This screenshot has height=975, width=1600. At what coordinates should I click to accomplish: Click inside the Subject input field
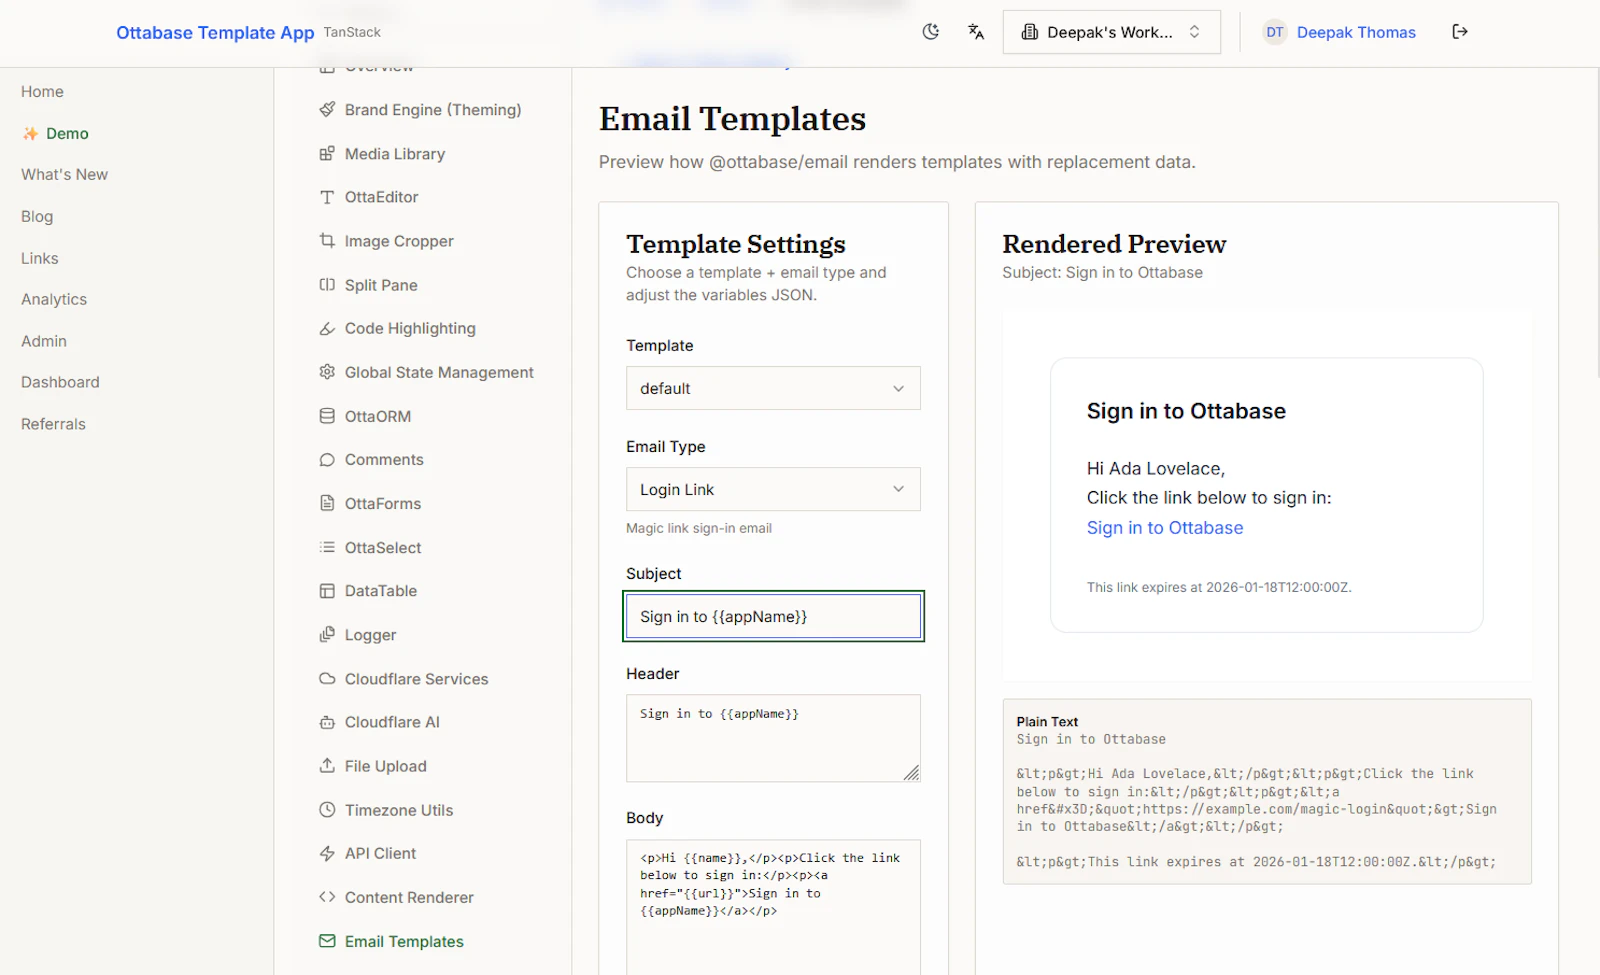pyautogui.click(x=772, y=616)
